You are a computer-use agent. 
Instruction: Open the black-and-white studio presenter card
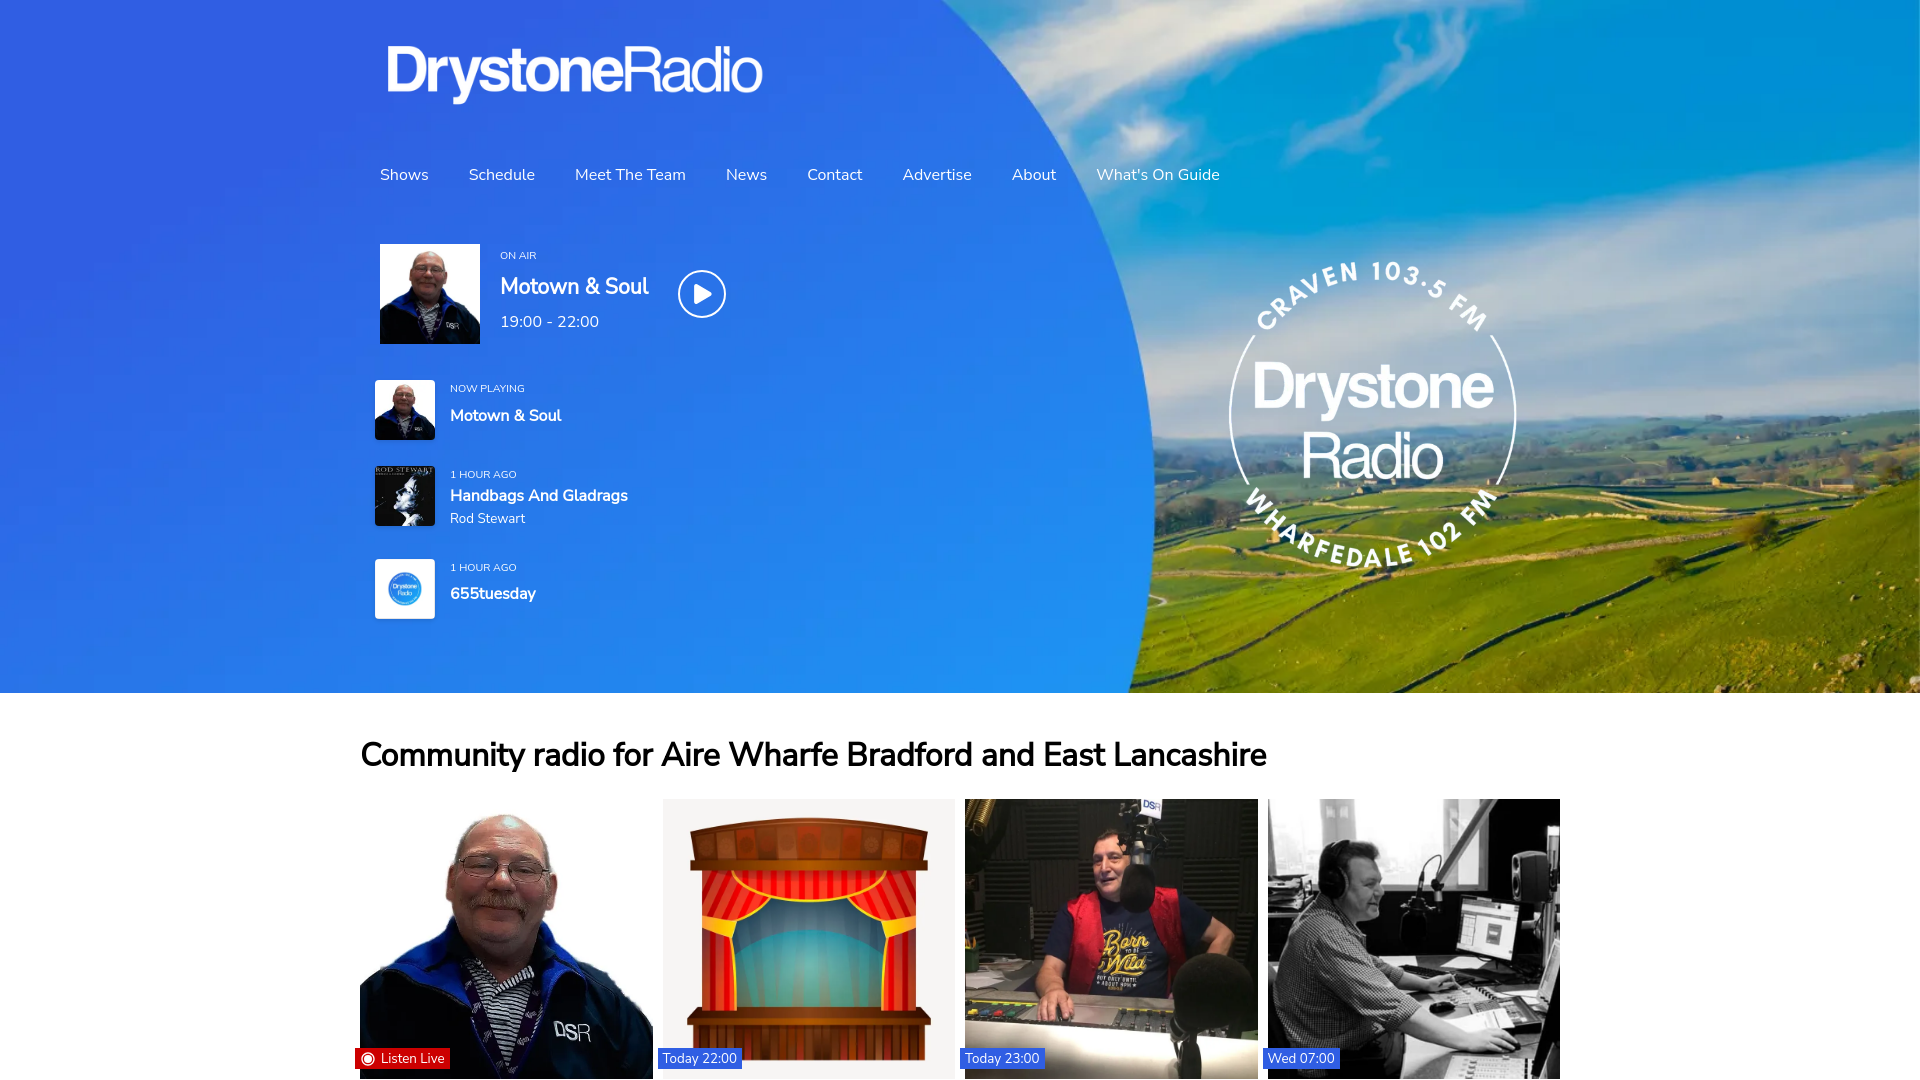1414,939
